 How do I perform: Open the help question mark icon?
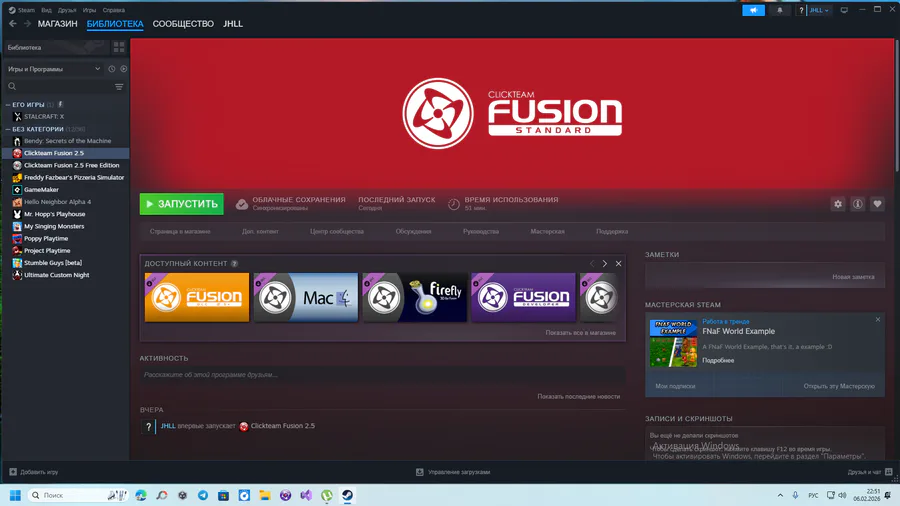(801, 10)
